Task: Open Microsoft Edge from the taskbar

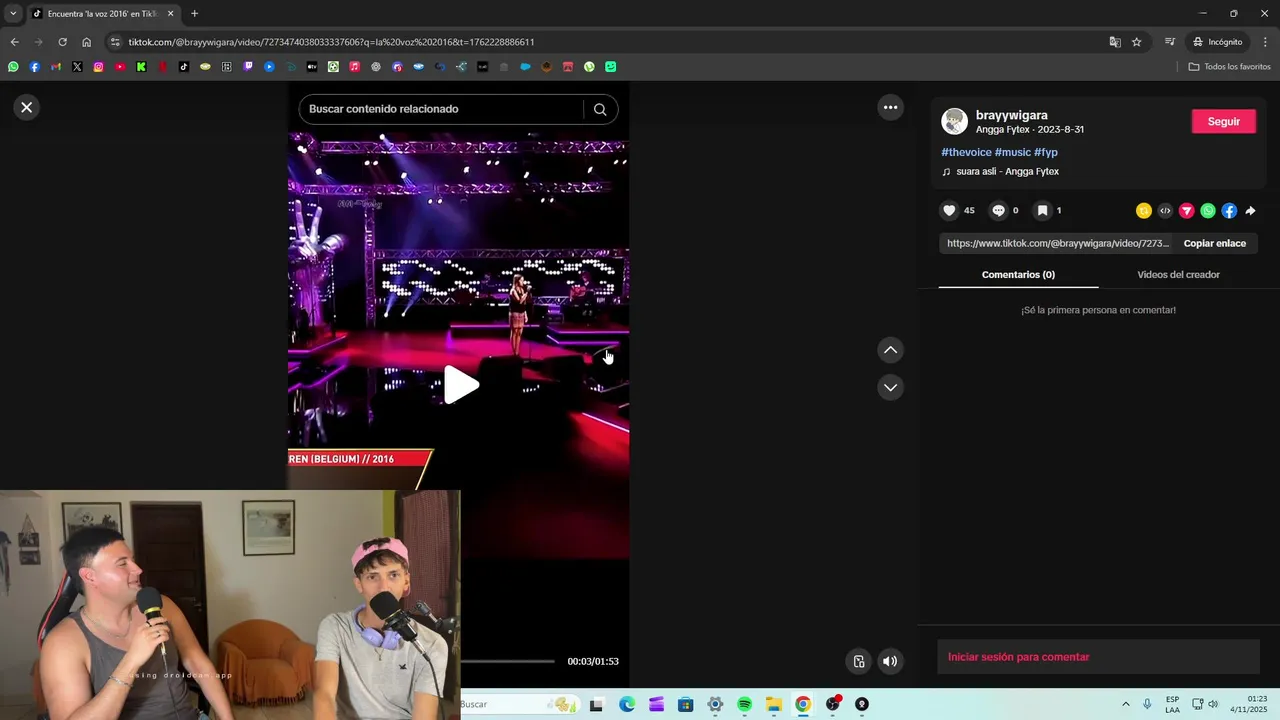Action: pyautogui.click(x=627, y=705)
